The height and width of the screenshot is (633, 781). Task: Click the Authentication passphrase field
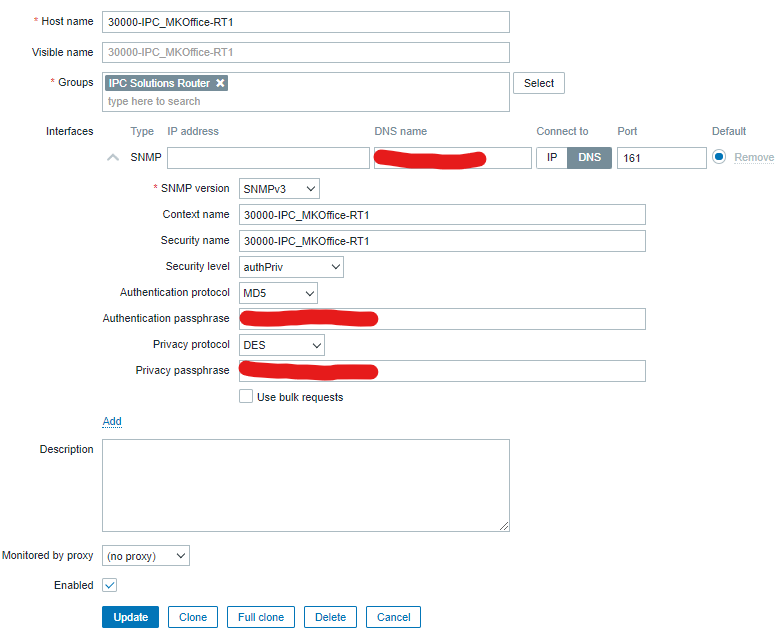442,319
